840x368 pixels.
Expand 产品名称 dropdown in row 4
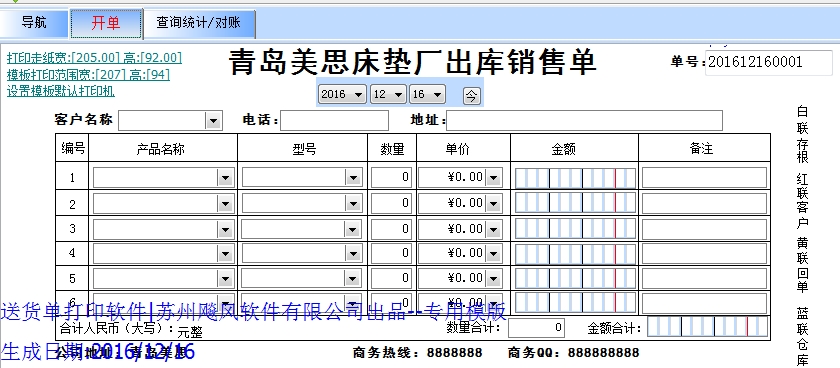coord(226,253)
